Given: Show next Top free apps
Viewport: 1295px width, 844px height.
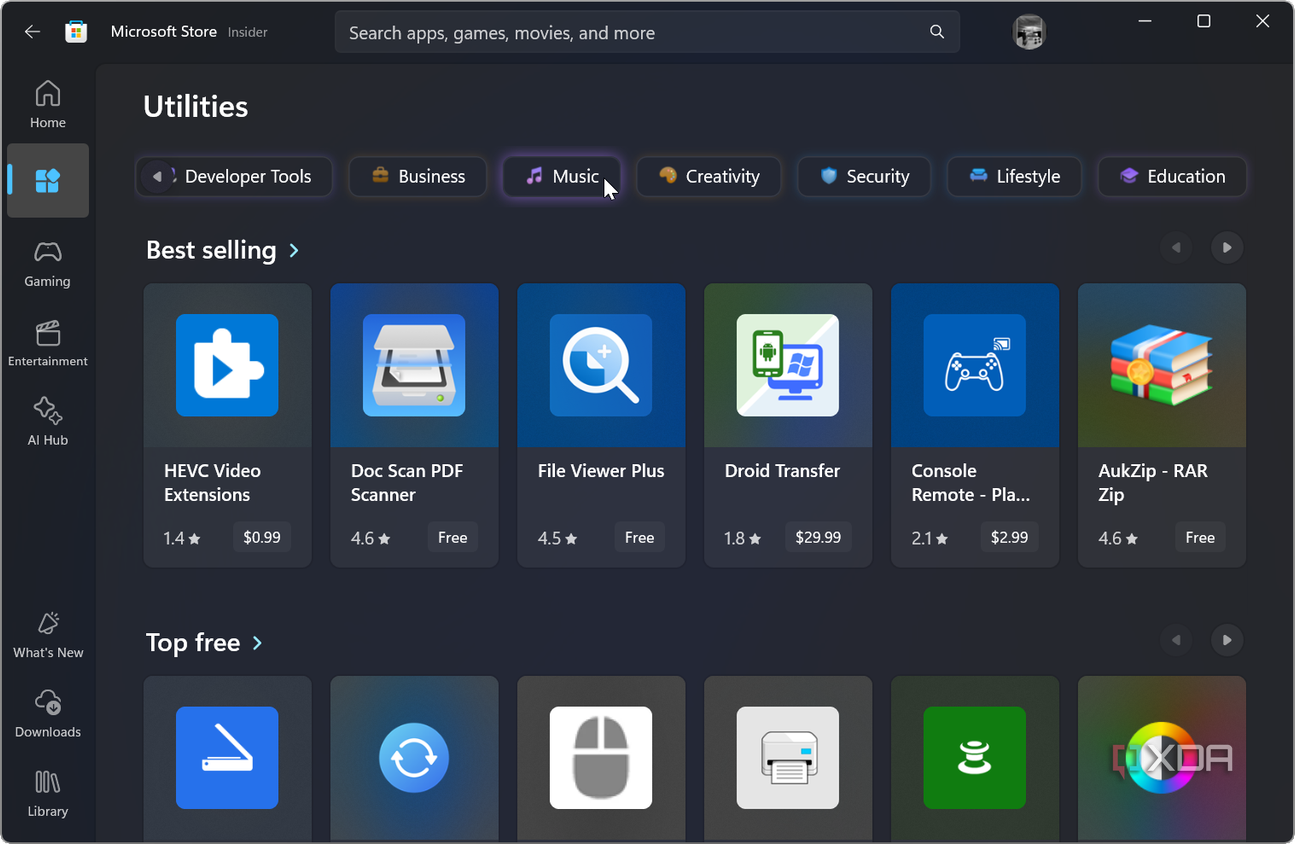Looking at the screenshot, I should [1227, 640].
